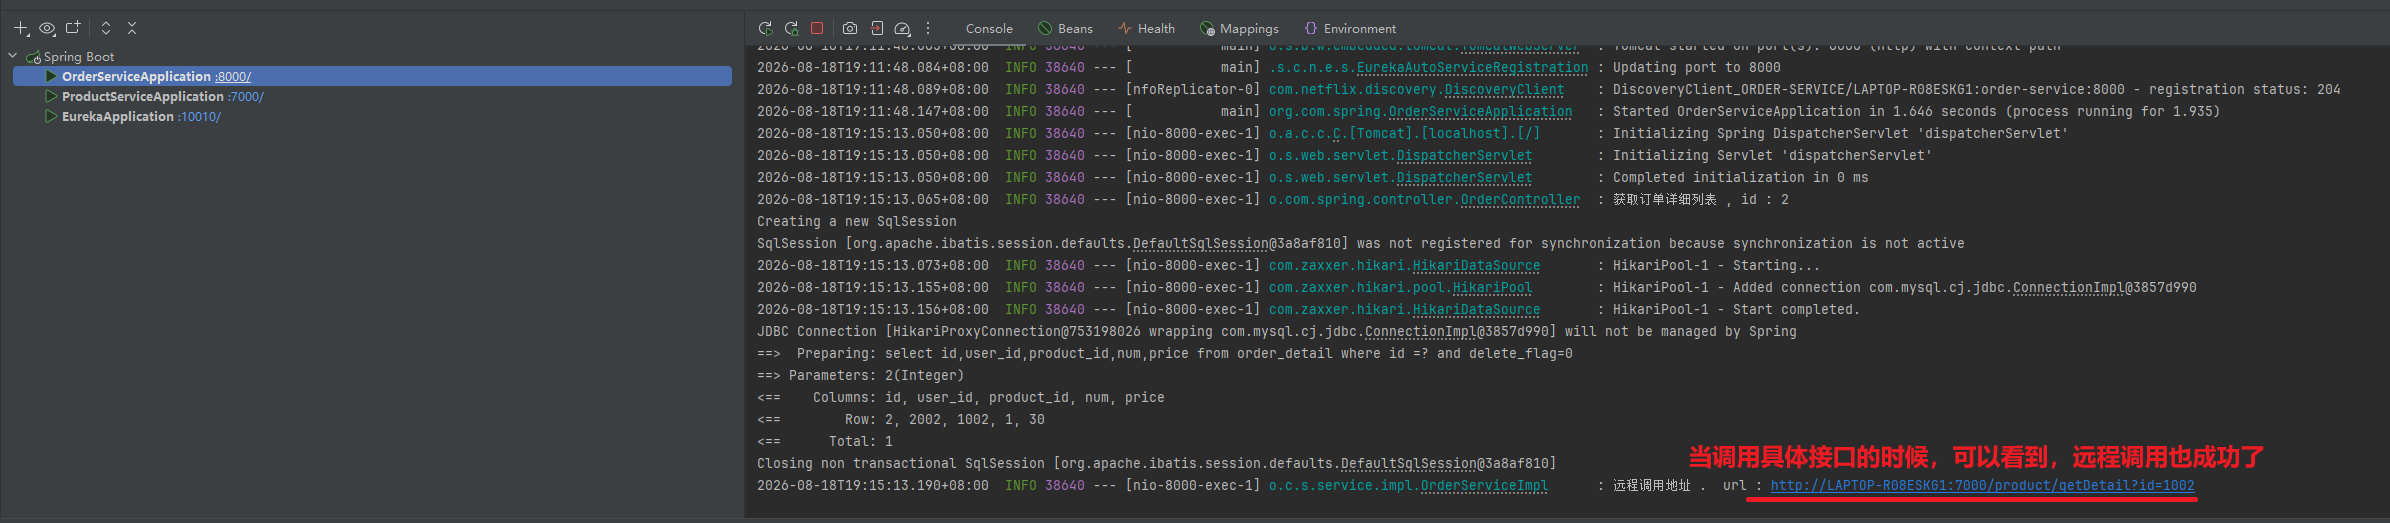Screen dimensions: 2390x523
Task: Switch to the Environment tab
Action: [x=1350, y=29]
